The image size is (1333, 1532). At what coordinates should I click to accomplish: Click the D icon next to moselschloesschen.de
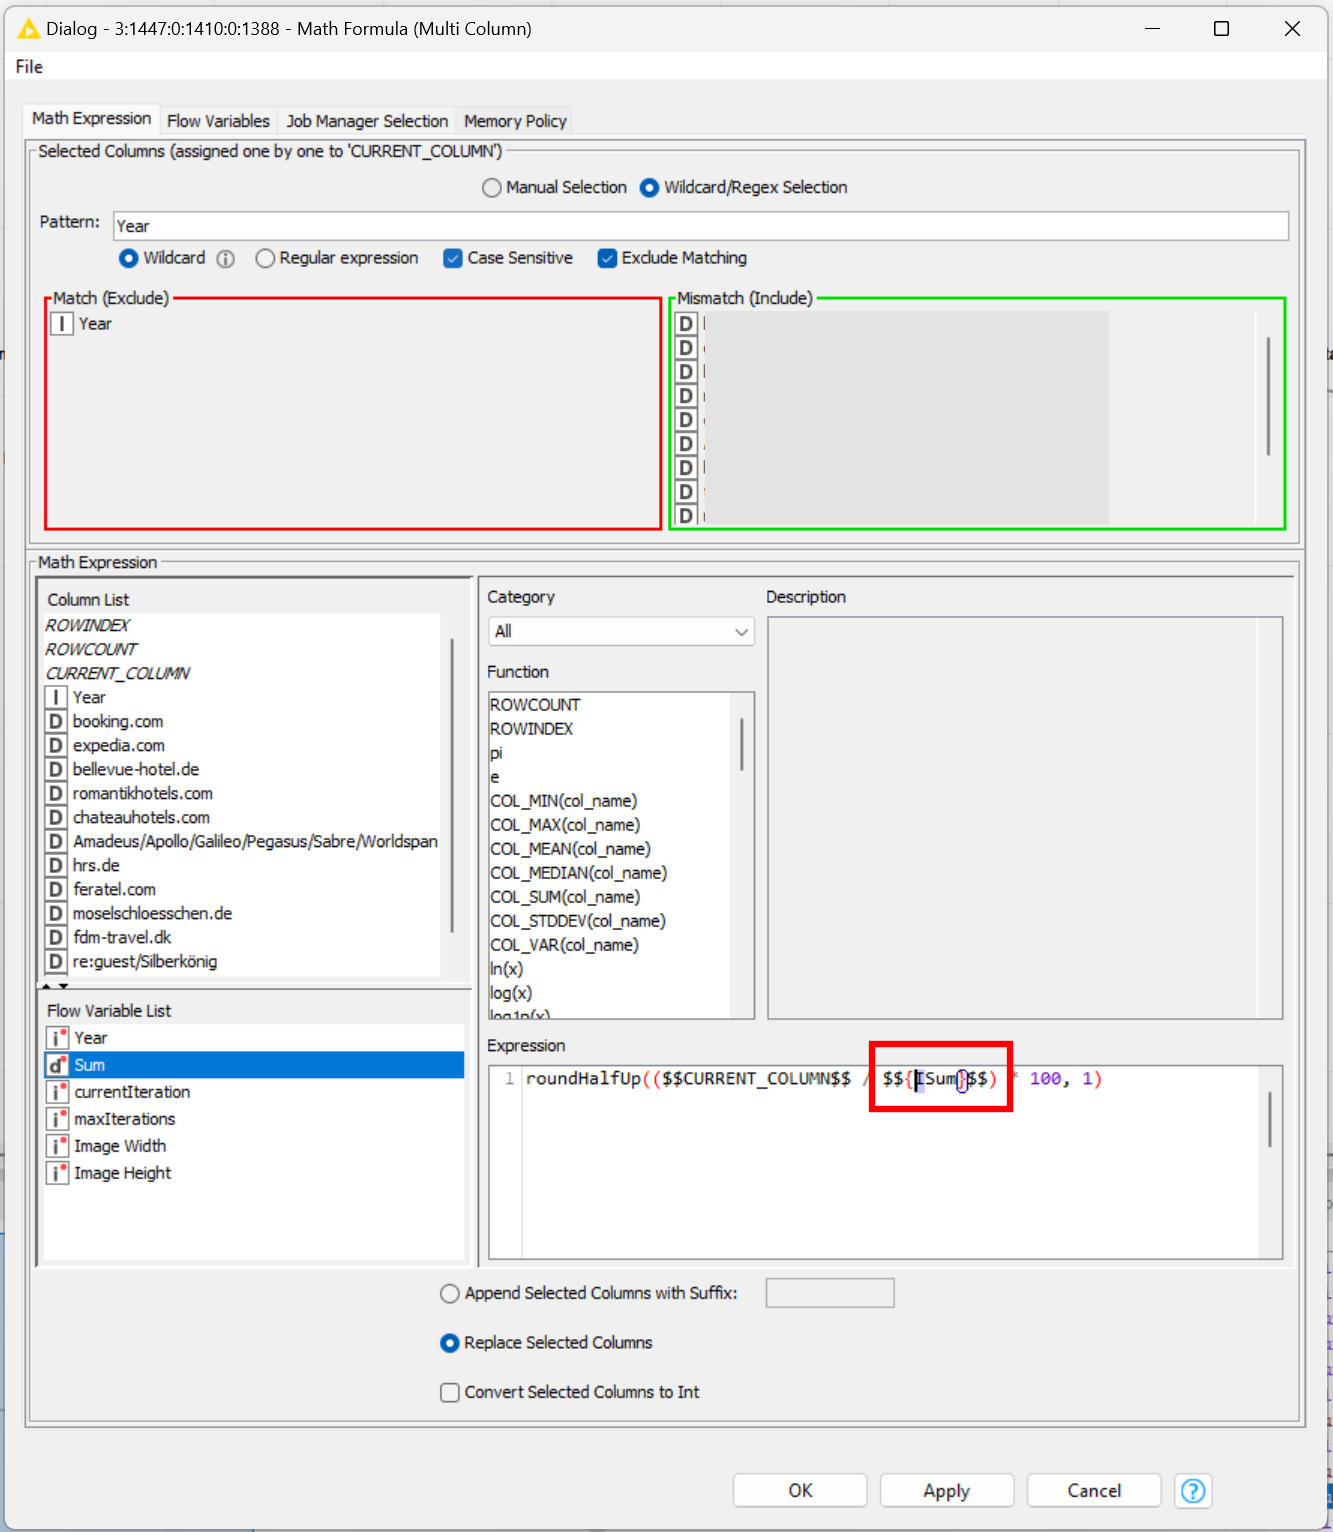(x=56, y=913)
